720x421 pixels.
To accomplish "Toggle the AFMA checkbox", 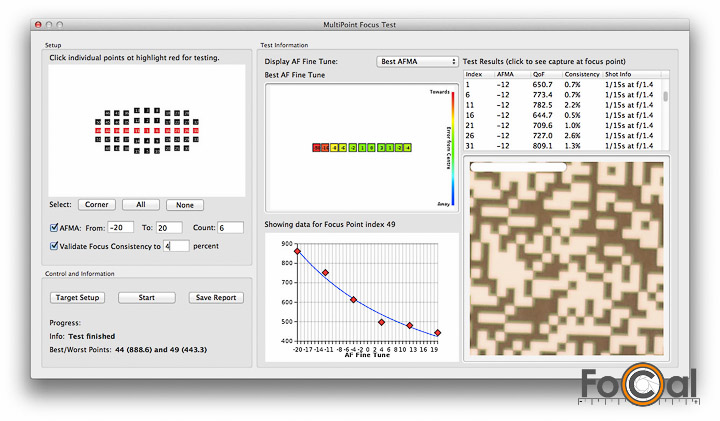I will 54,227.
